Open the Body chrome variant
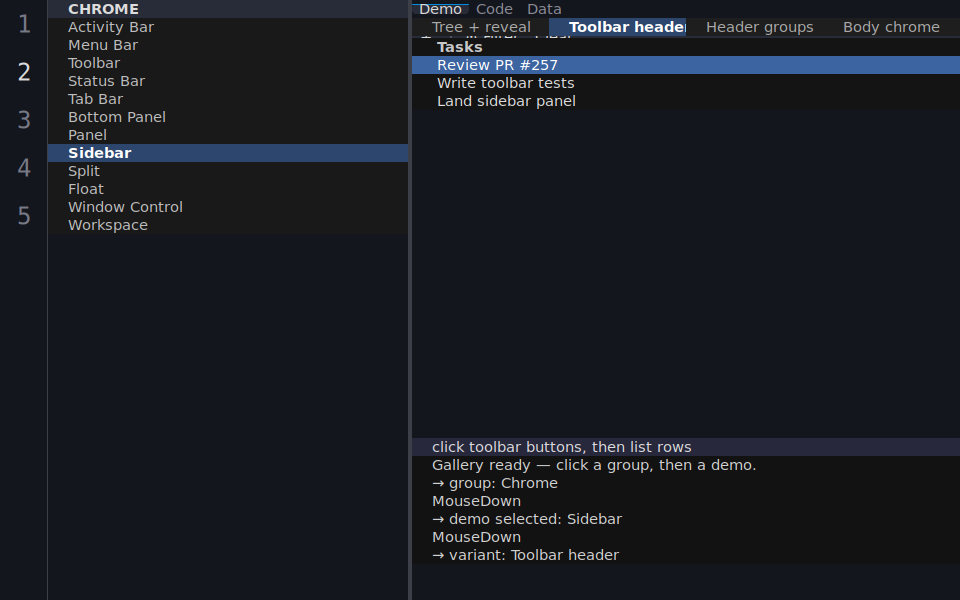 pyautogui.click(x=891, y=27)
